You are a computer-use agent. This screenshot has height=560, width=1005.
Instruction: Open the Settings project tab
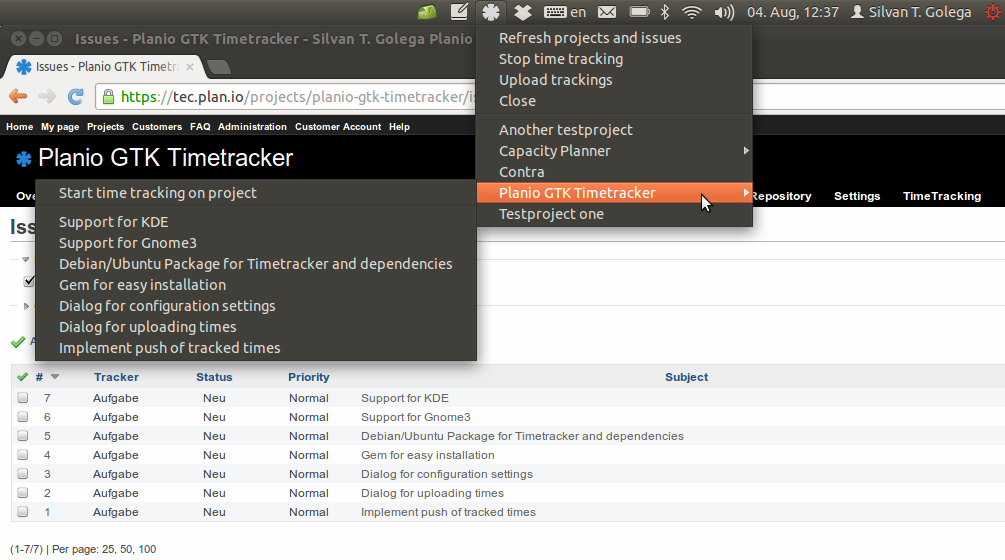coord(857,196)
